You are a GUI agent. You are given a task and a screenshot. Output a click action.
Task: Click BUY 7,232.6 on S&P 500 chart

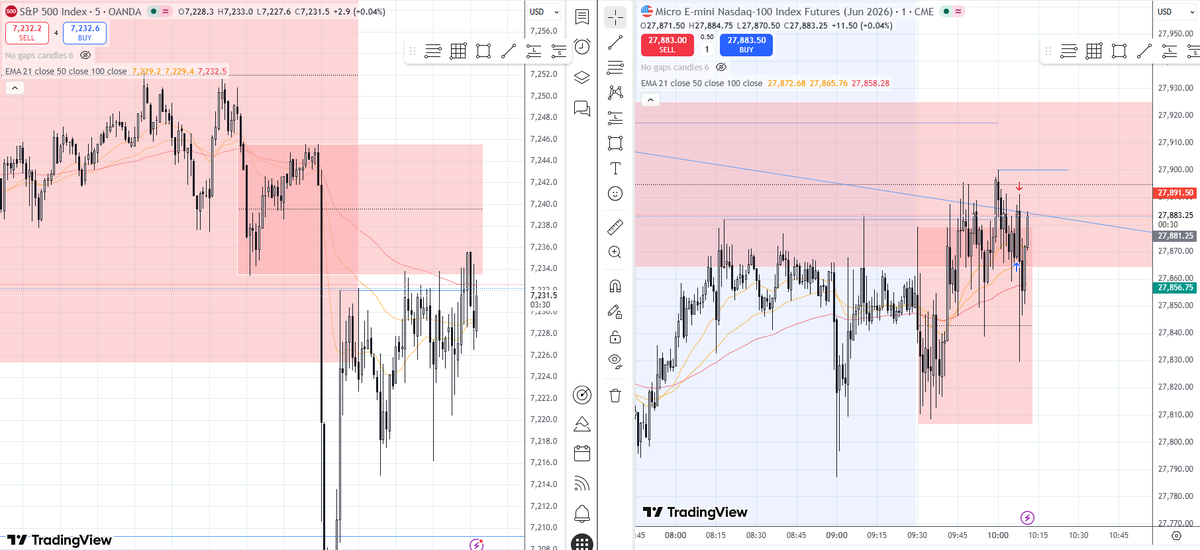85,33
